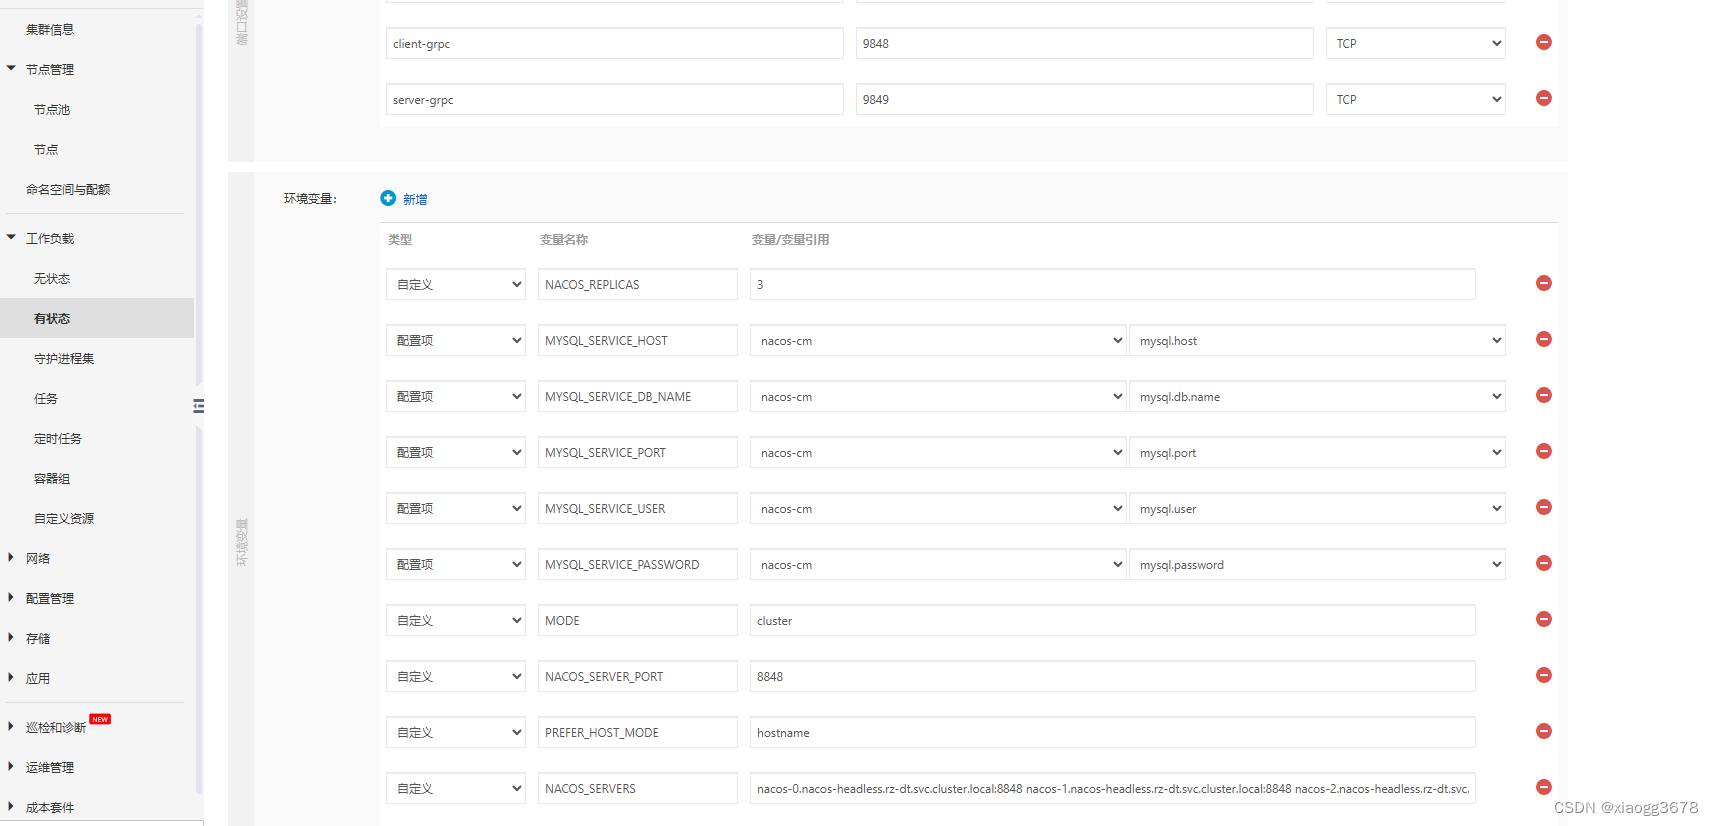
Task: Open protocol dropdown for client-grpc port
Action: click(x=1415, y=43)
